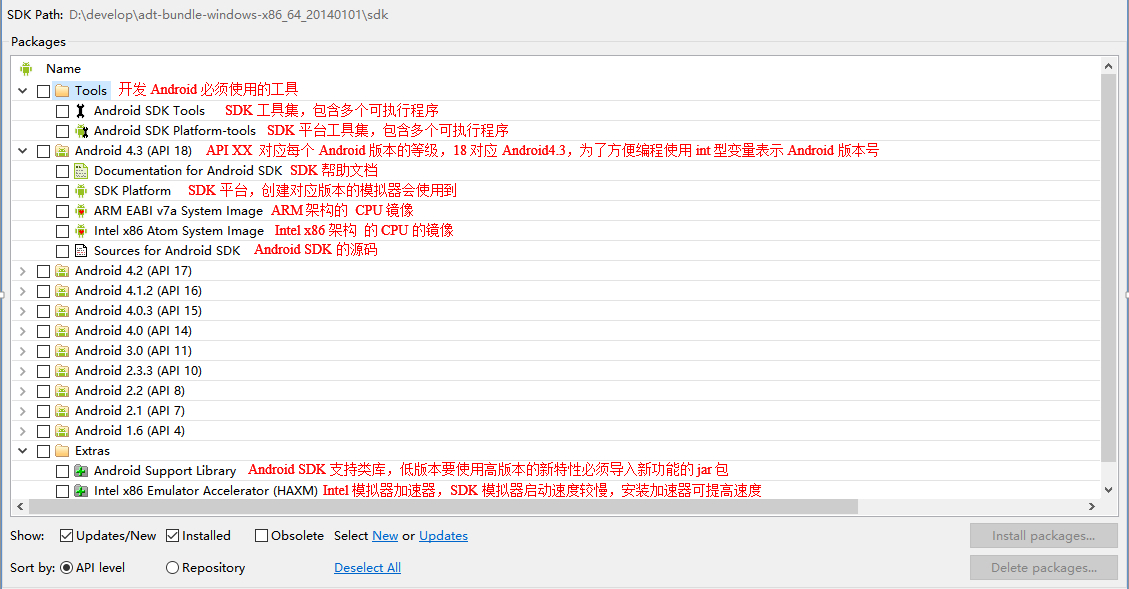Click the Android SDK Tools wrench icon
The image size is (1129, 589).
[x=81, y=111]
